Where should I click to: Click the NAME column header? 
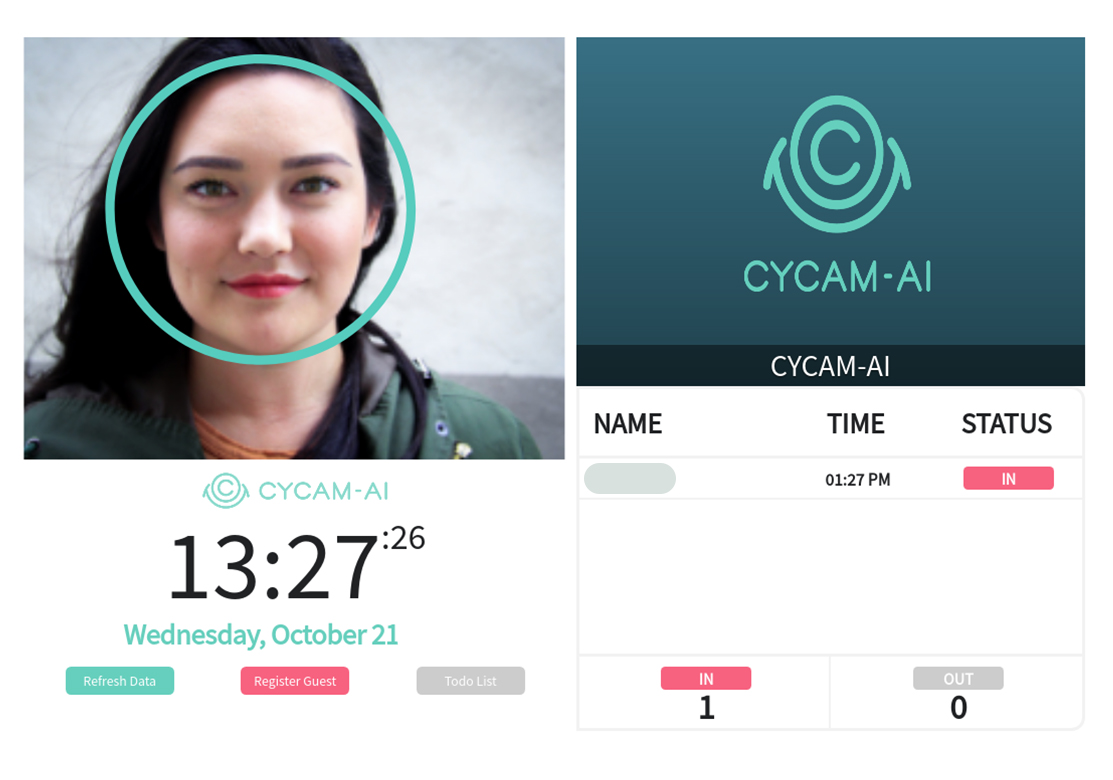627,424
